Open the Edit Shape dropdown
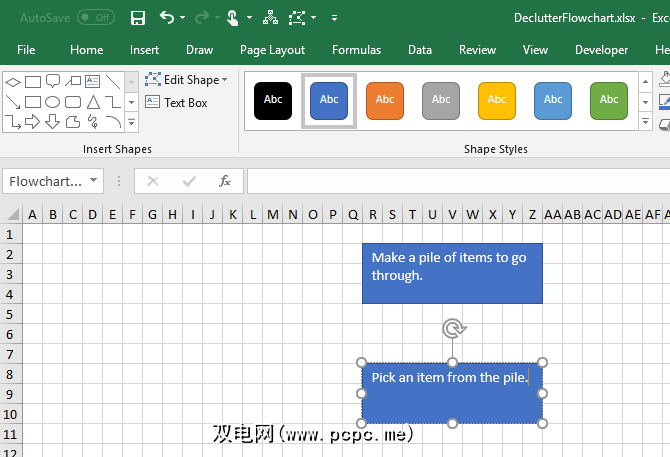670x457 pixels. click(187, 80)
